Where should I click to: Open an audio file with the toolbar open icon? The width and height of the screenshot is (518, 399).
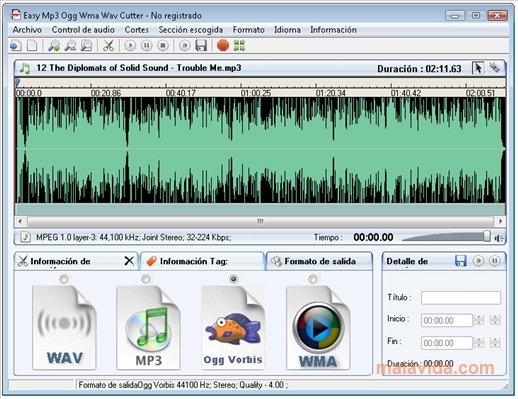click(x=15, y=45)
